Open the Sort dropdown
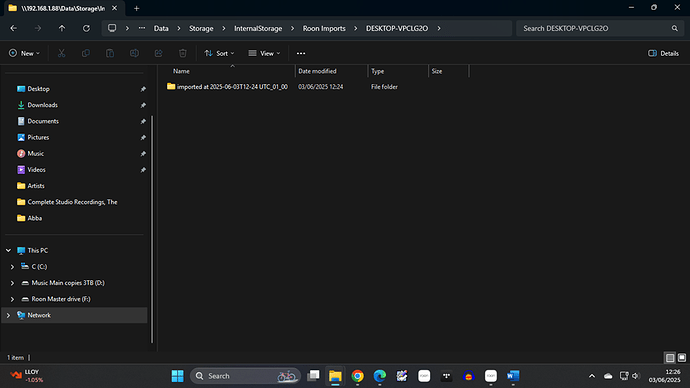Viewport: 690px width, 388px height. click(219, 53)
